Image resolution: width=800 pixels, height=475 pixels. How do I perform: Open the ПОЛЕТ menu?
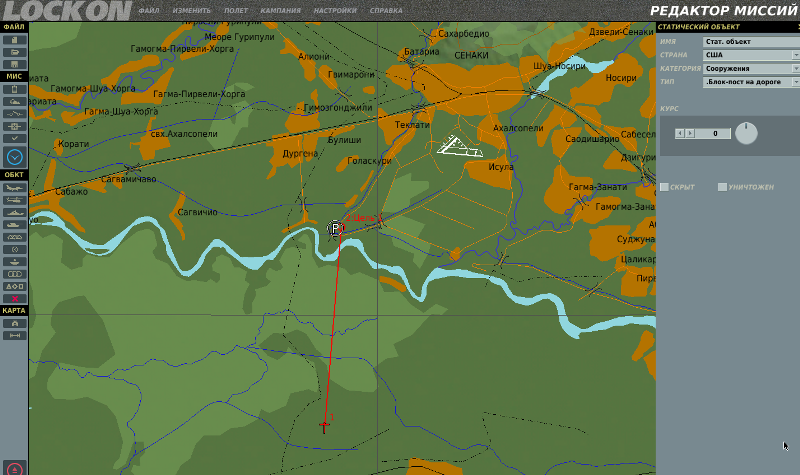(236, 10)
